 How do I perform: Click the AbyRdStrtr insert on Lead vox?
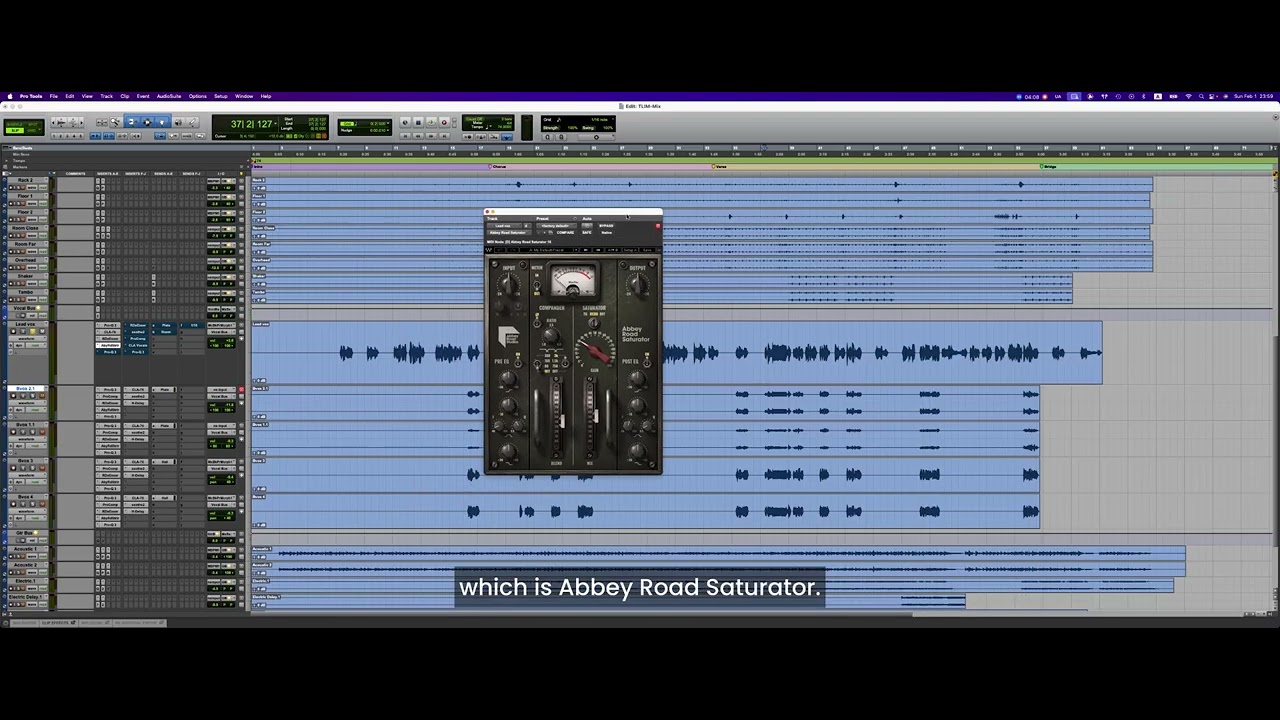click(x=108, y=345)
